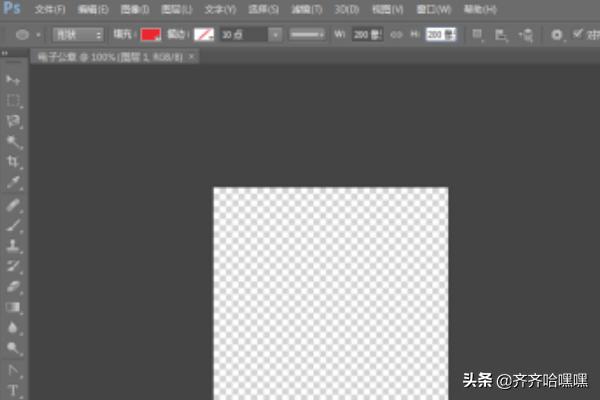Viewport: 600px width, 400px height.
Task: Open the View (视图) menu
Action: click(388, 9)
